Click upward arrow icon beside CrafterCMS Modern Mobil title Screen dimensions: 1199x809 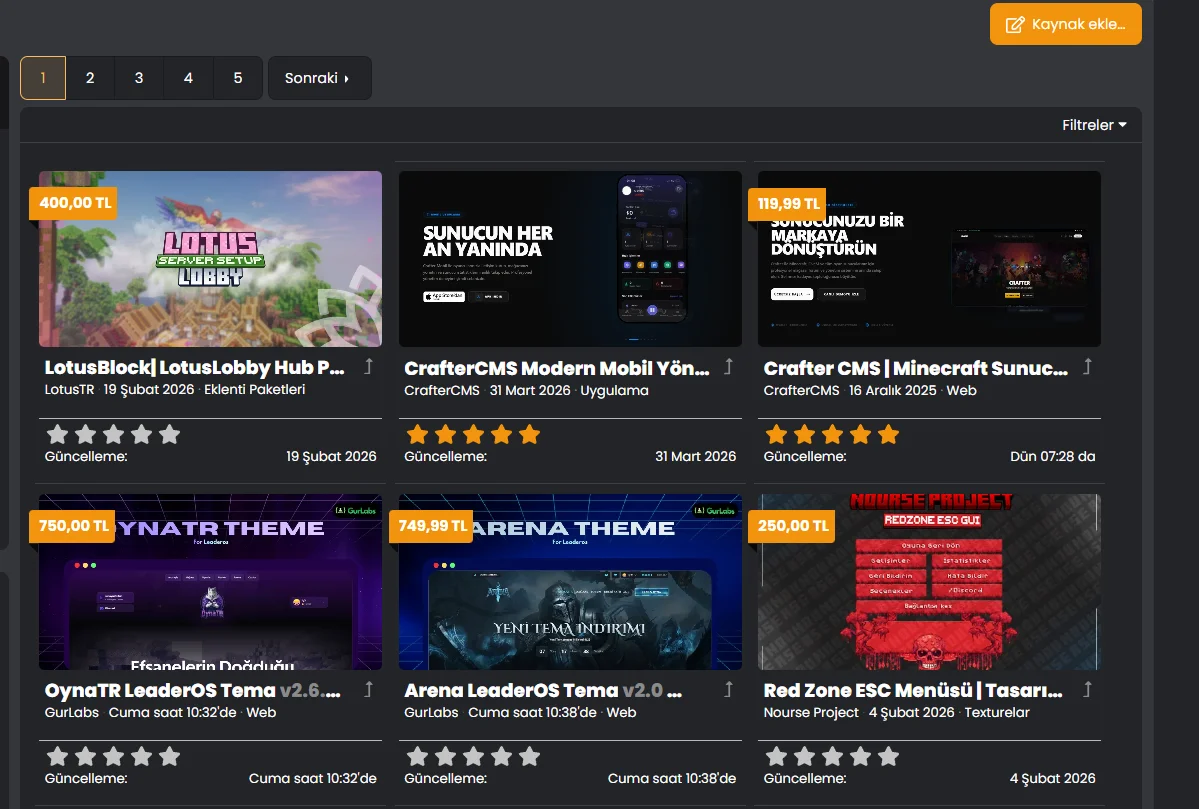tap(728, 366)
